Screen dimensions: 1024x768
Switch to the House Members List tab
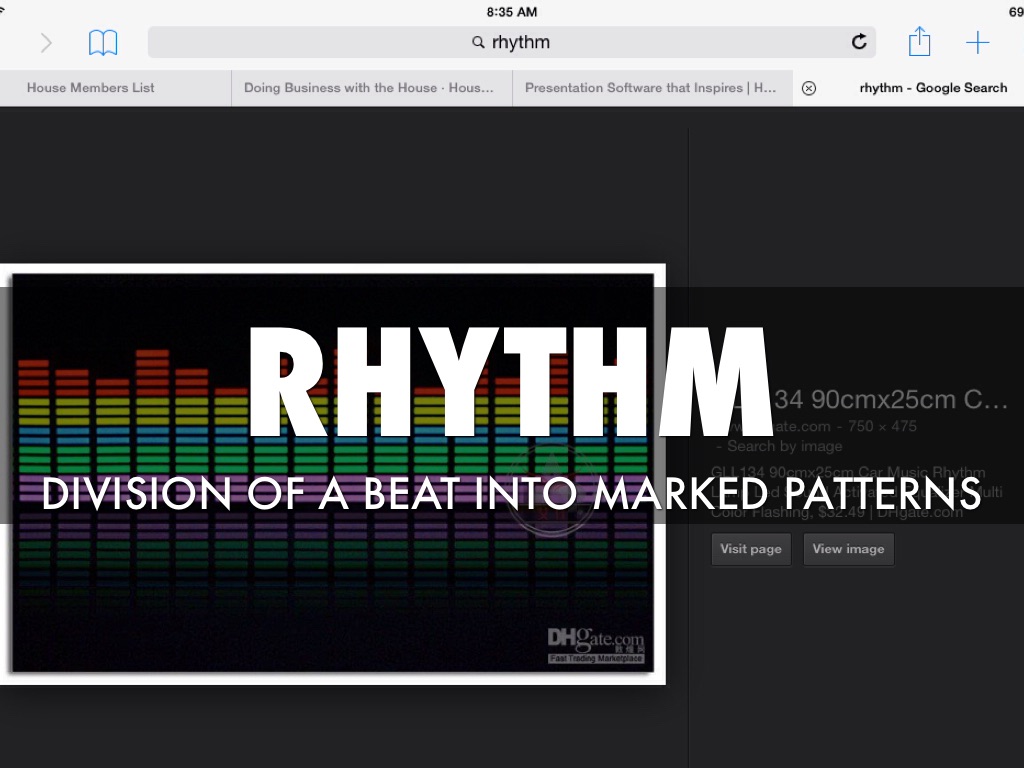point(91,88)
